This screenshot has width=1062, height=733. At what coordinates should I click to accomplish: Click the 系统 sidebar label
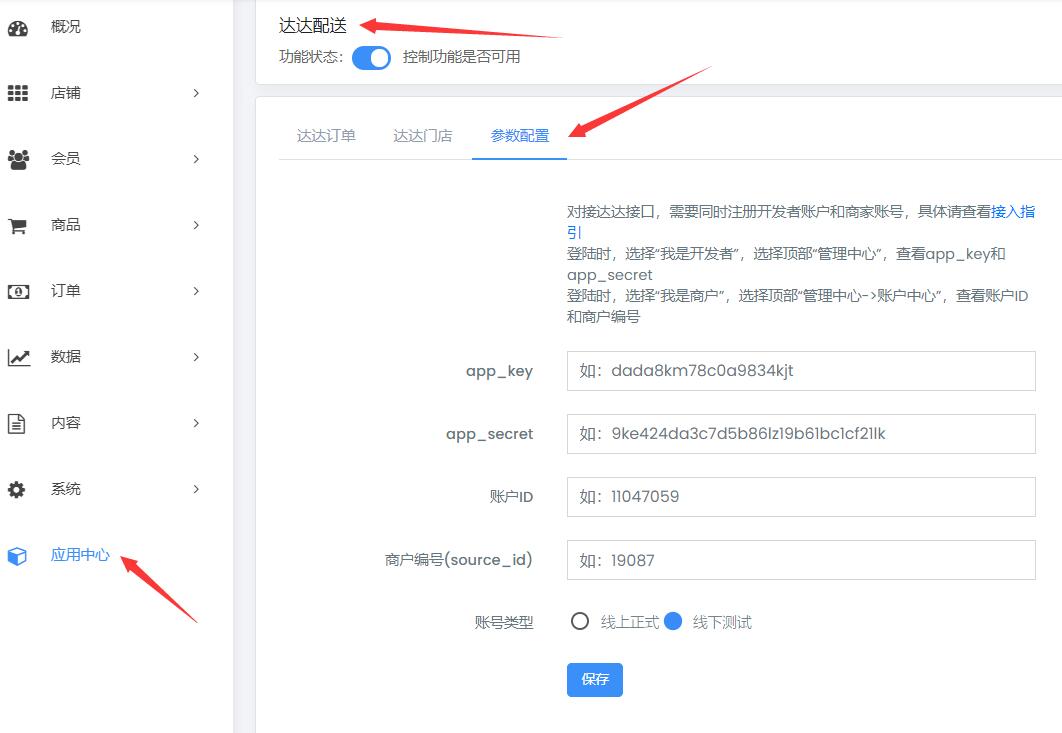click(x=66, y=488)
